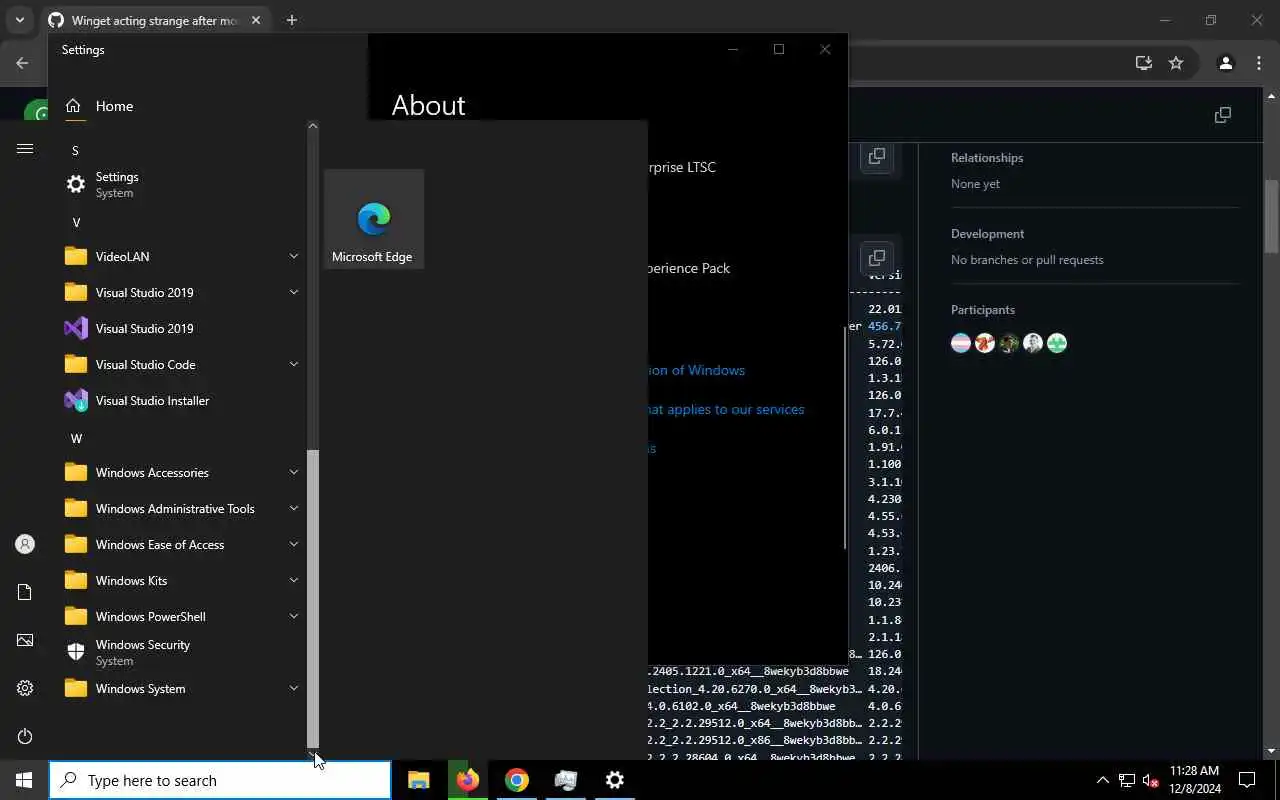Open user account icon in Start rail
Viewport: 1280px width, 800px height.
click(25, 544)
